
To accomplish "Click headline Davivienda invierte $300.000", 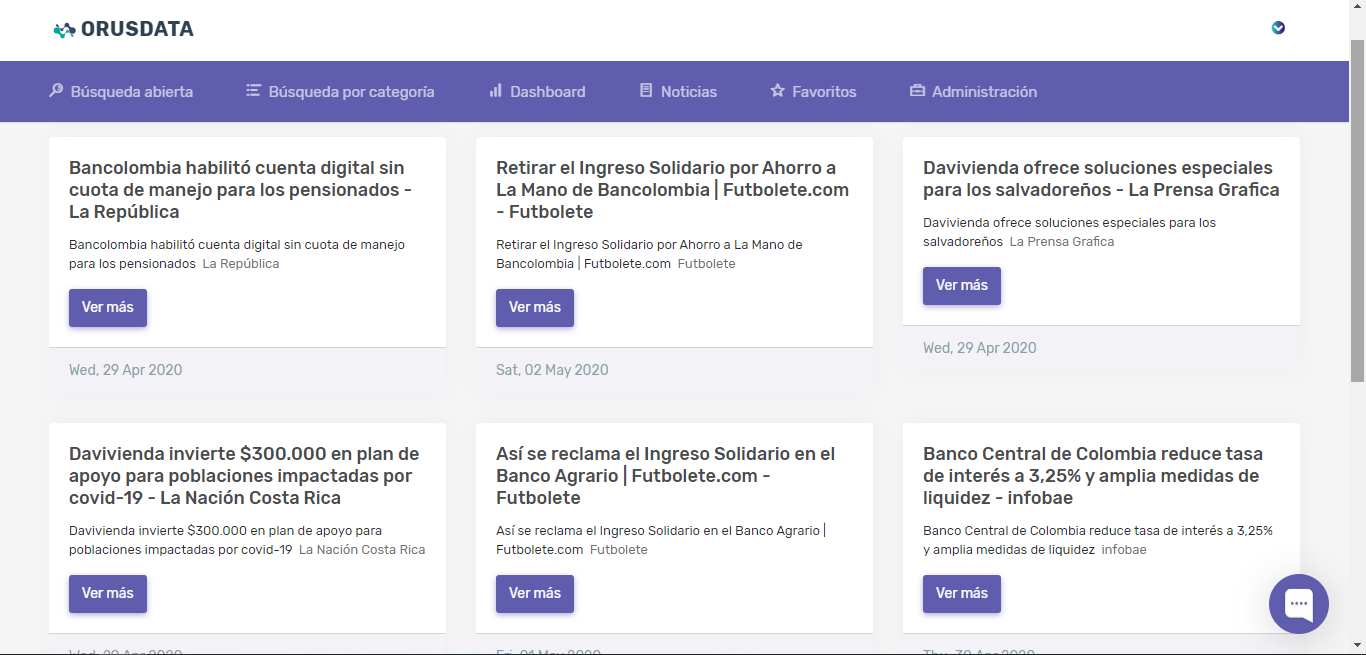I will pos(244,476).
